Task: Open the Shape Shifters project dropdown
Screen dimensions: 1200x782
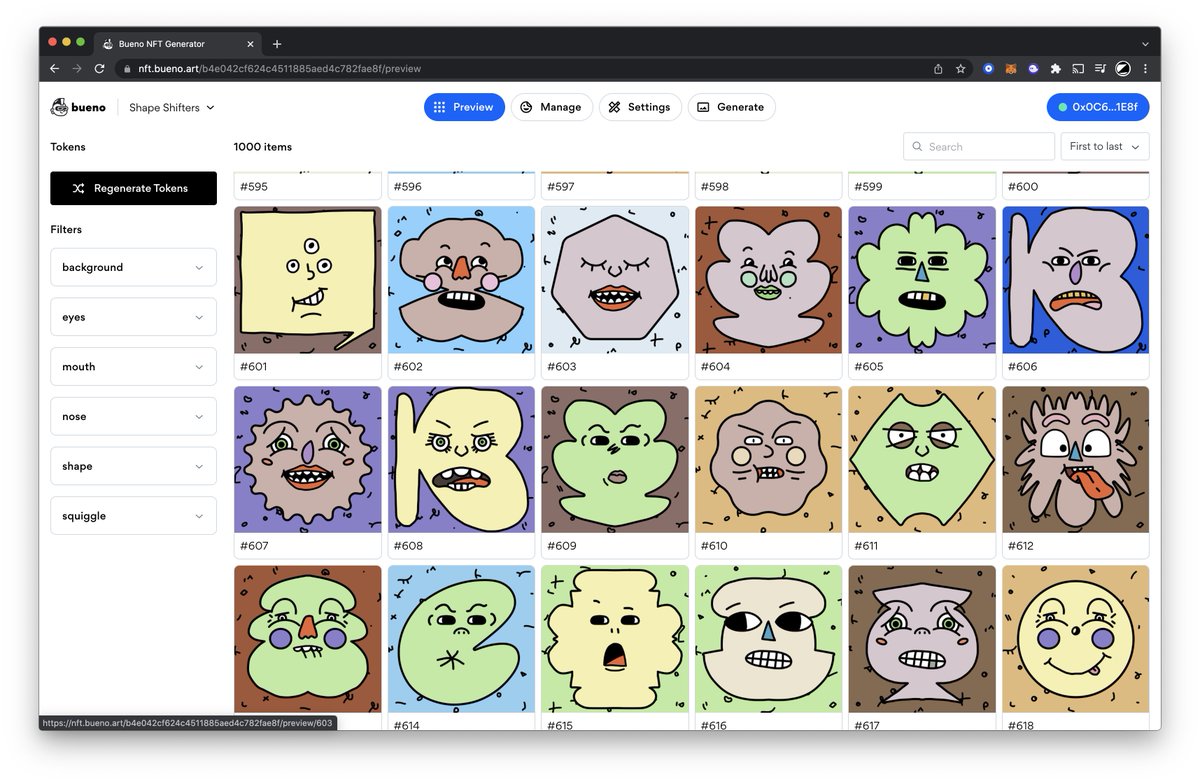Action: coord(172,107)
